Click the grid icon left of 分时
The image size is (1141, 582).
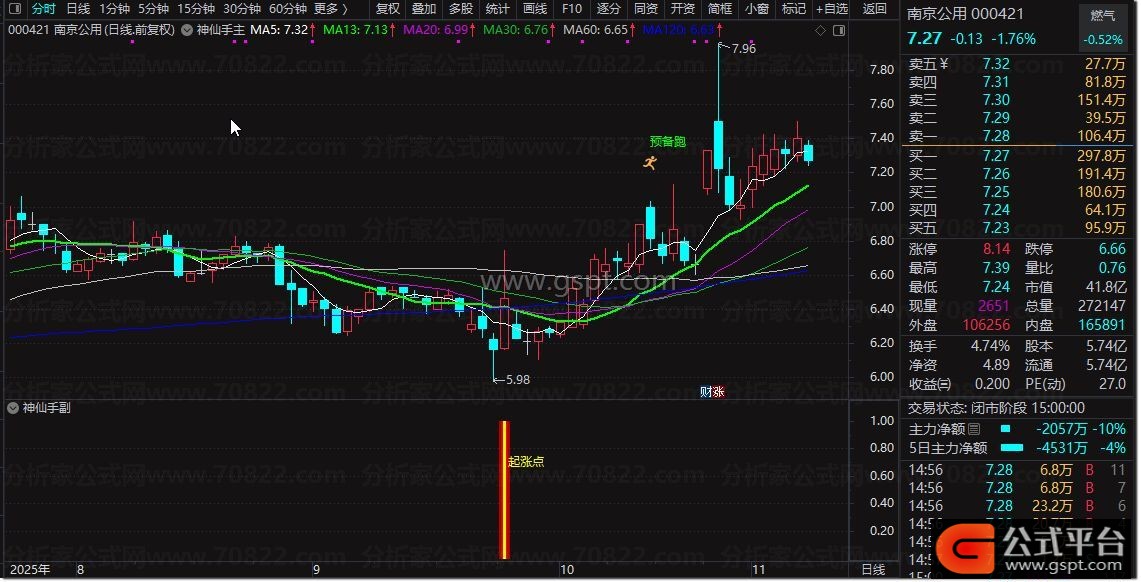[x=14, y=9]
